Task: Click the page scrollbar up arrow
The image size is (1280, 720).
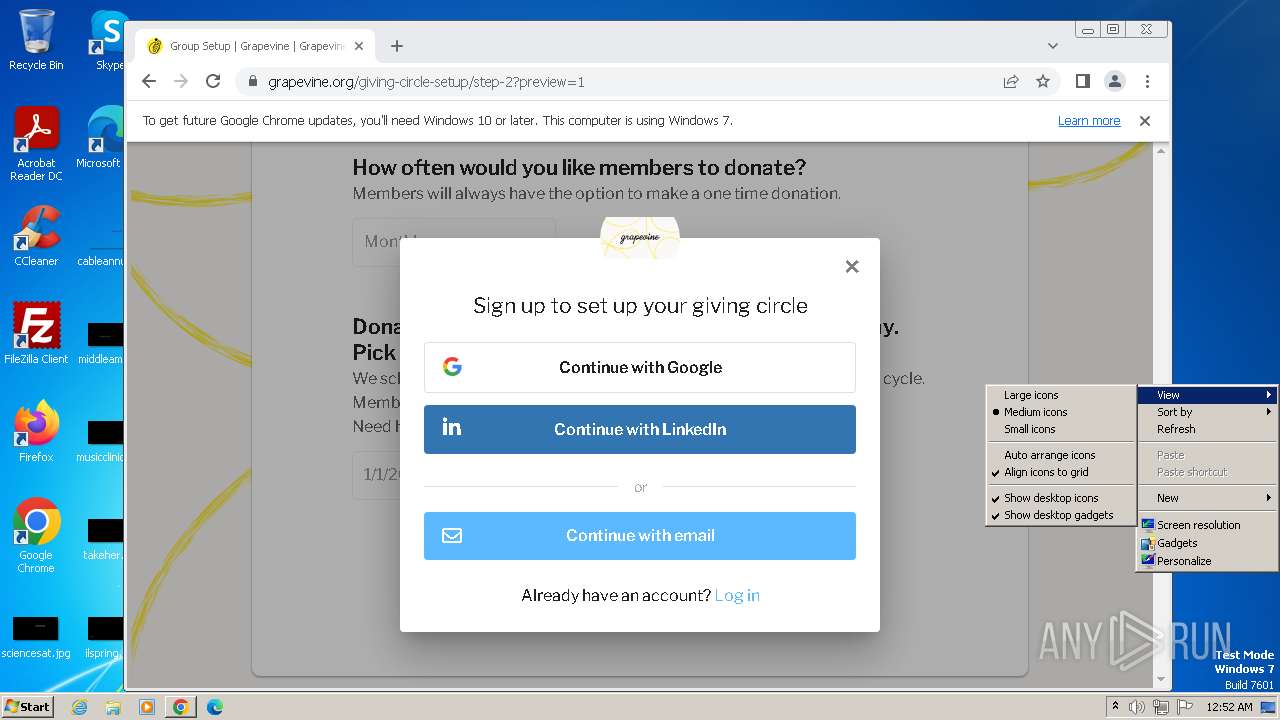Action: [1161, 151]
